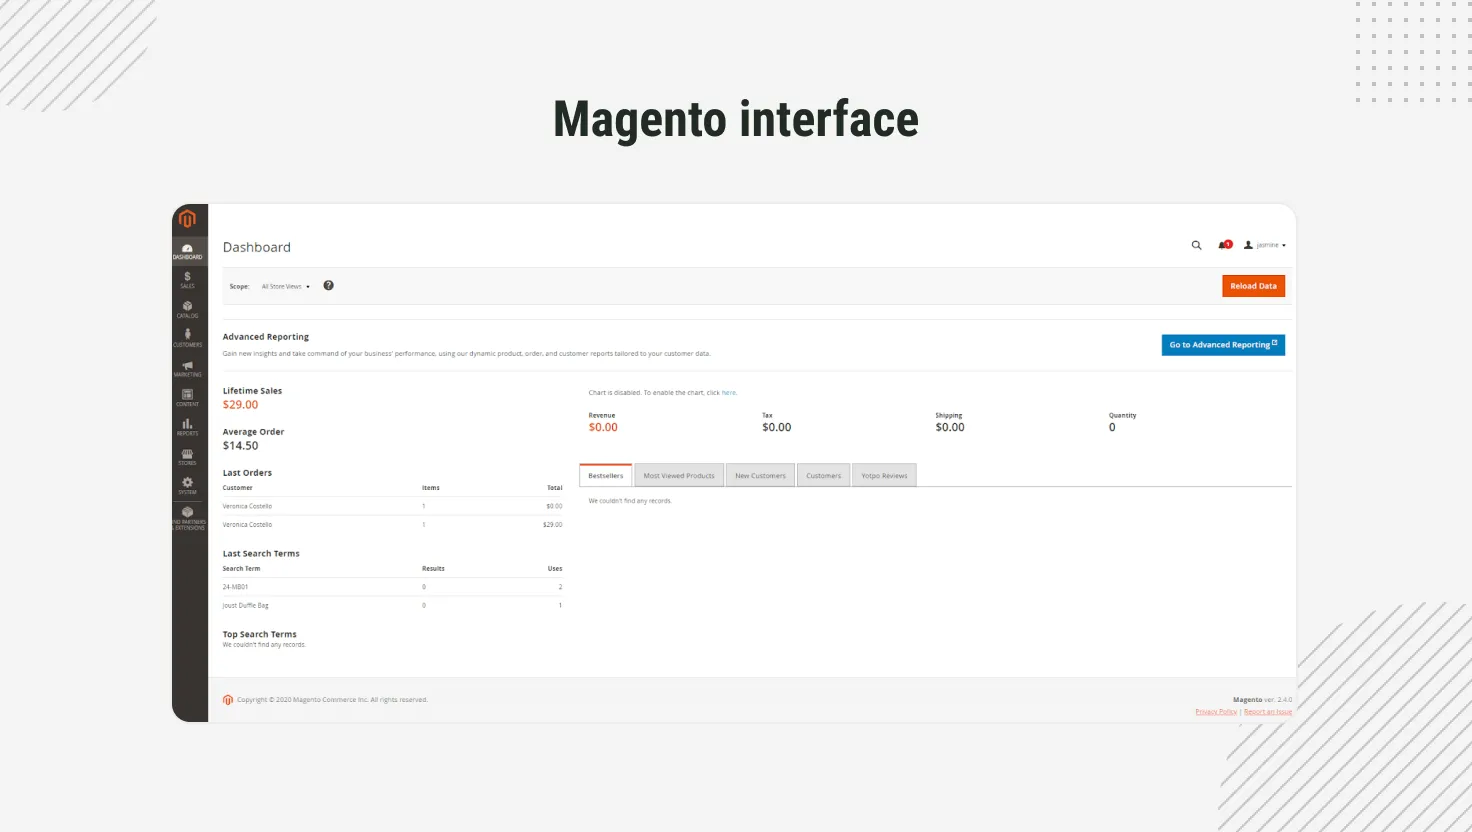Switch to the Yotpo Reviews tab
Screen dimensions: 1472x832
coord(884,474)
